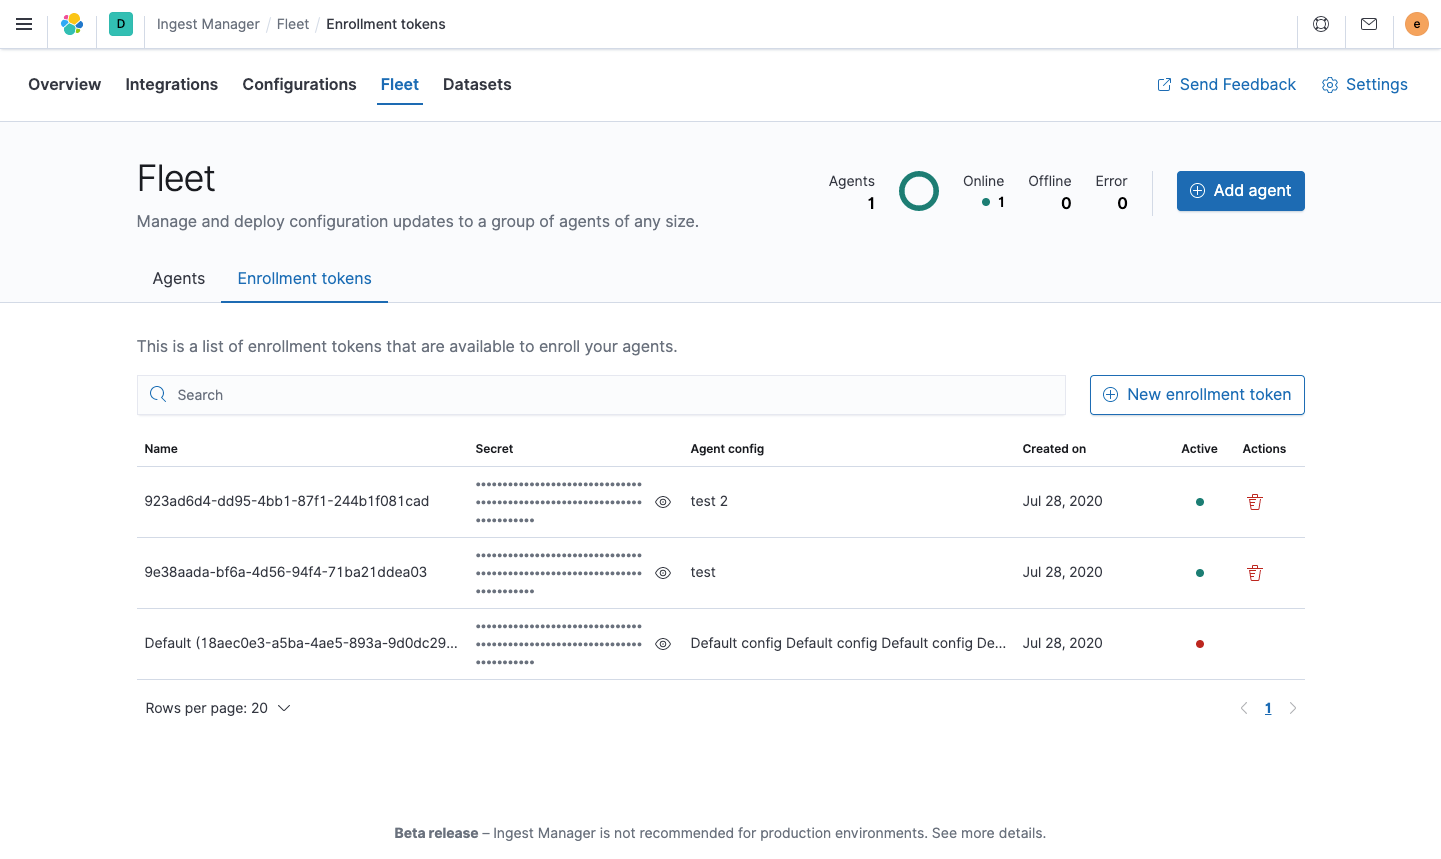Switch to the Agents tab

tap(178, 278)
